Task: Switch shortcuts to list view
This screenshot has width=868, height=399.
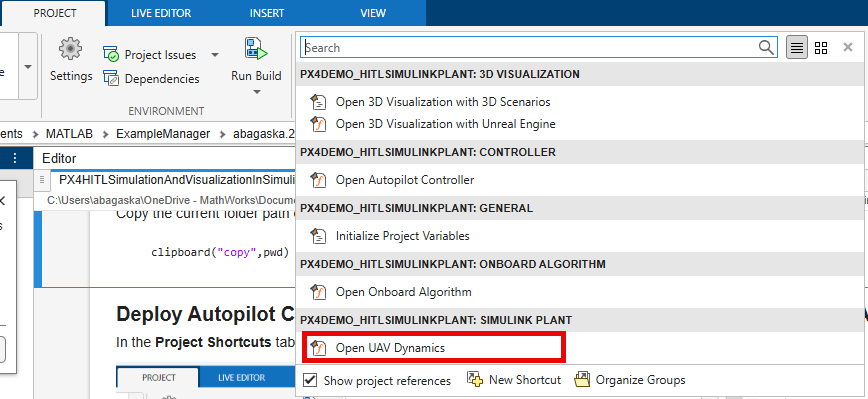Action: (x=797, y=48)
